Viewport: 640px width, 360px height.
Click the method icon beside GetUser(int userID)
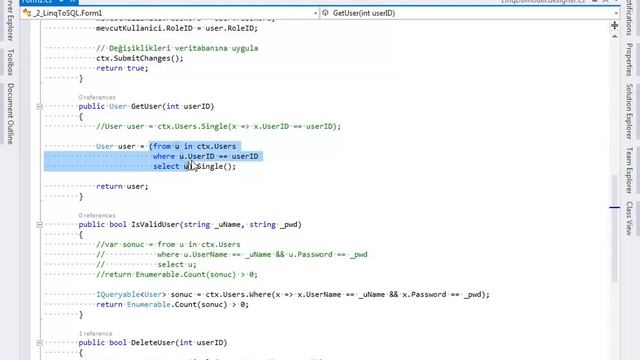click(x=325, y=13)
